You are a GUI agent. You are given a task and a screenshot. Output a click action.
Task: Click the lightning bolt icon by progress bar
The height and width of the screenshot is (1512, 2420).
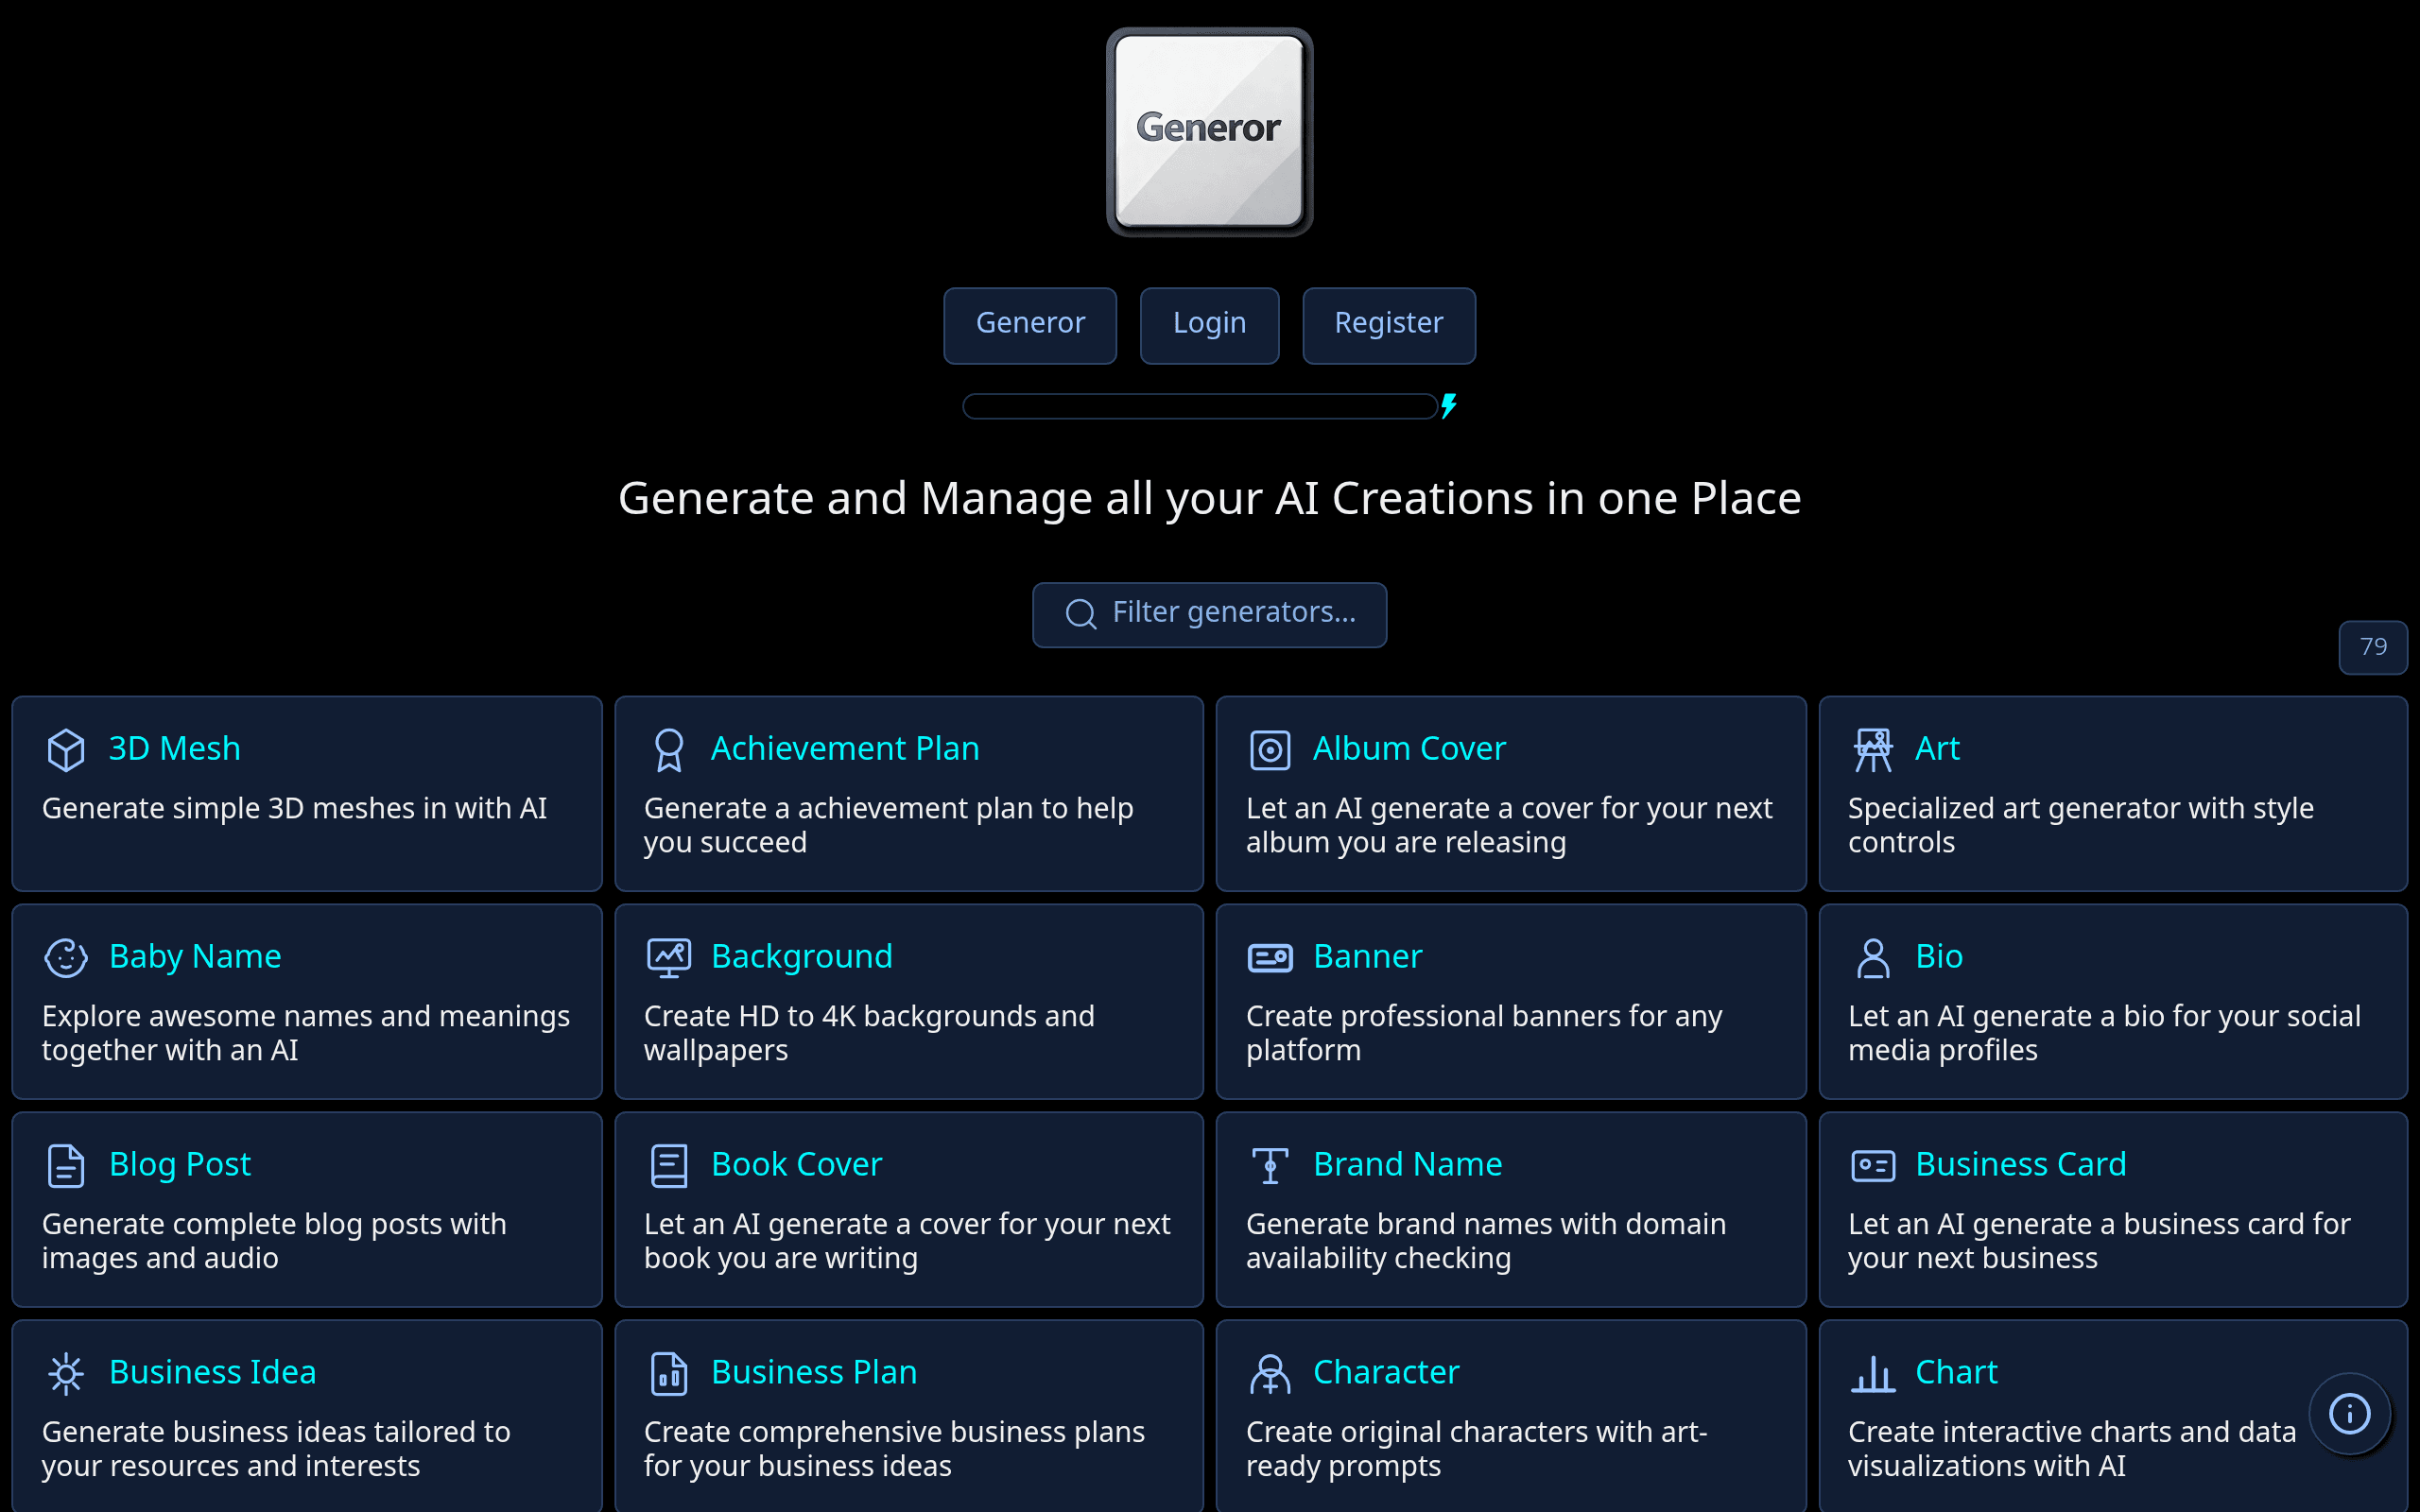click(1448, 406)
